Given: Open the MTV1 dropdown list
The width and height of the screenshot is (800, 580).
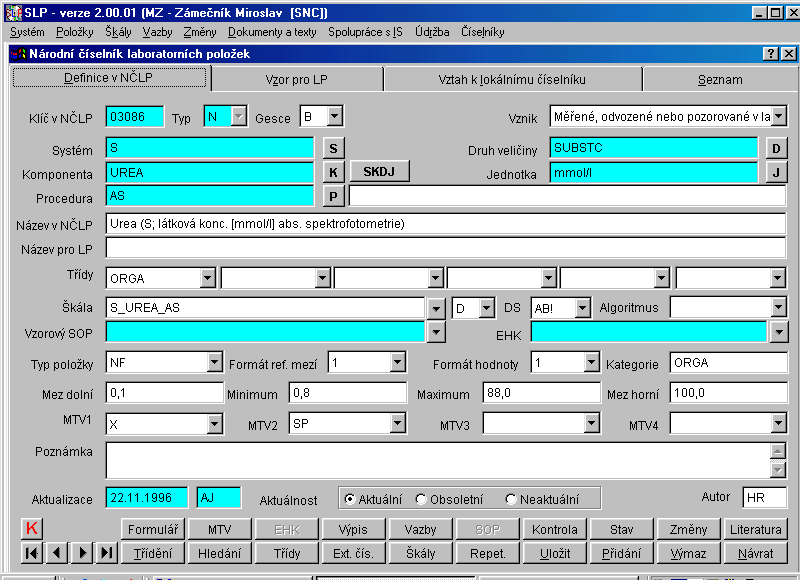Looking at the screenshot, I should pyautogui.click(x=215, y=425).
